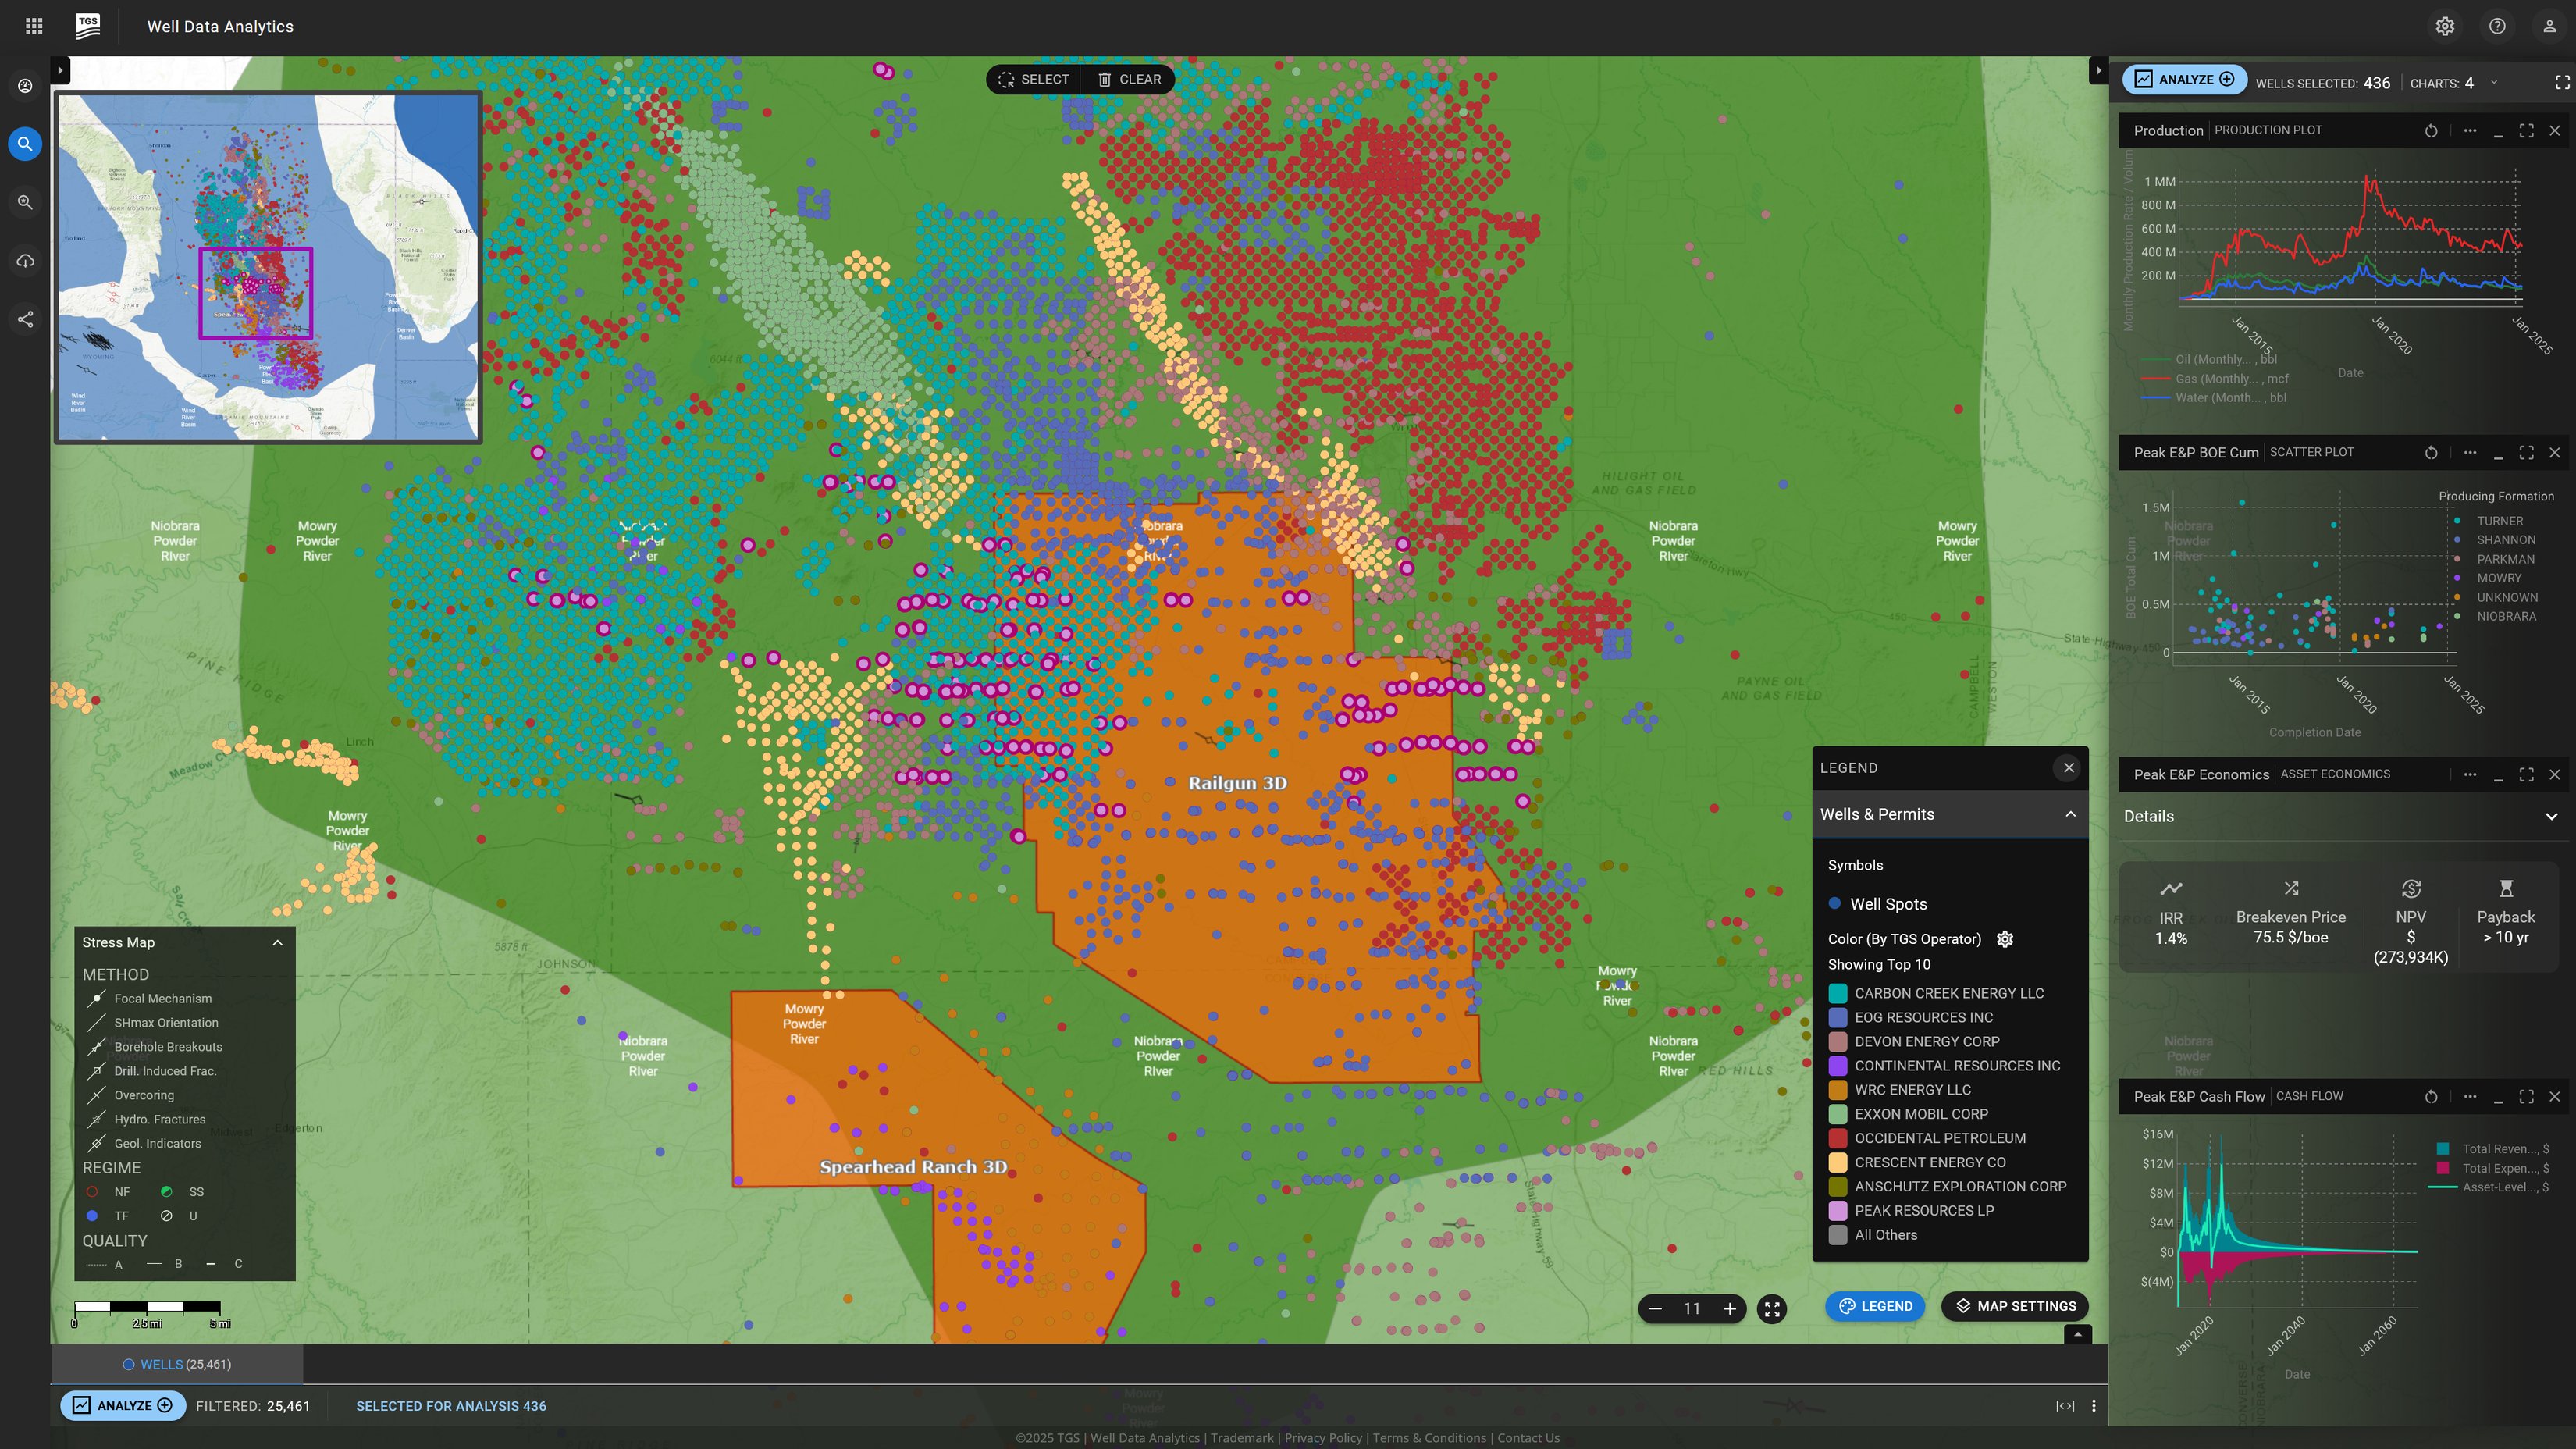The image size is (2576, 1449).
Task: Expand the Details section in Peak E&P Economics
Action: (2551, 815)
